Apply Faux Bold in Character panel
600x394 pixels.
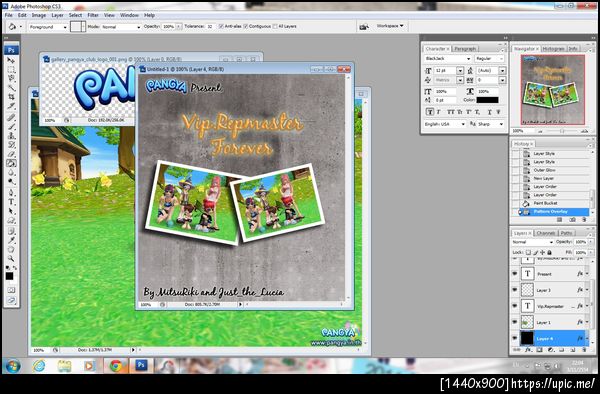tap(430, 112)
